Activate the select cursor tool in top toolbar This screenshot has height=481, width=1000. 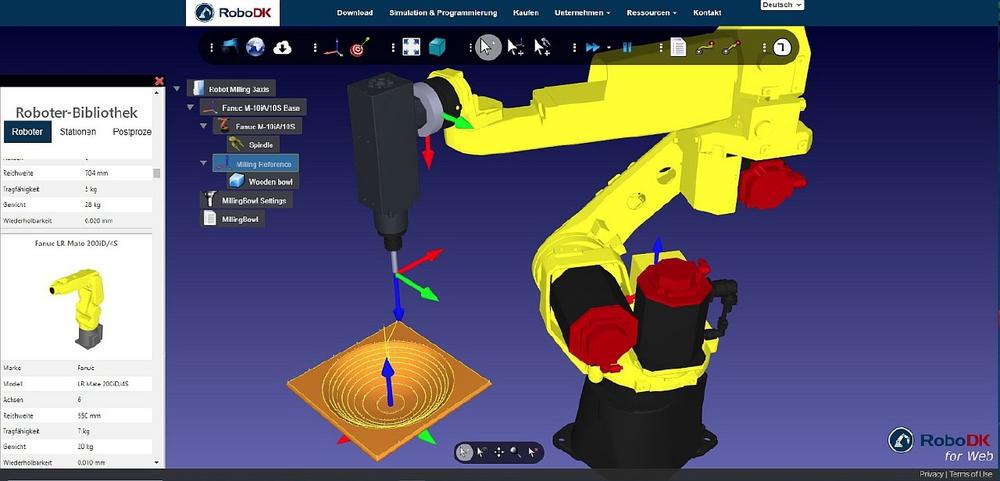(x=488, y=47)
